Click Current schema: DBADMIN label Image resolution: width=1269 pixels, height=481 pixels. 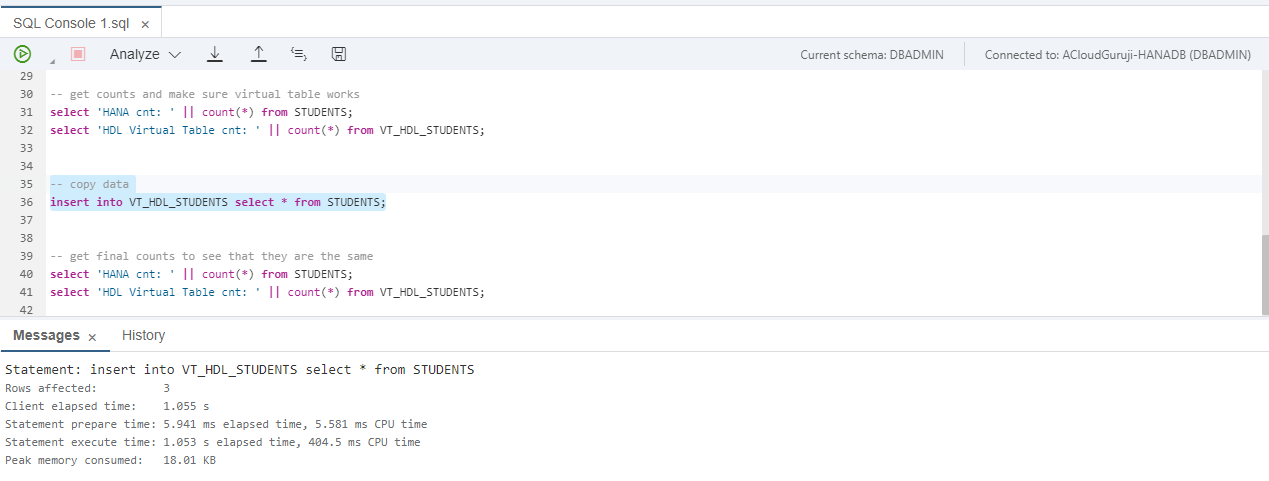tap(871, 55)
